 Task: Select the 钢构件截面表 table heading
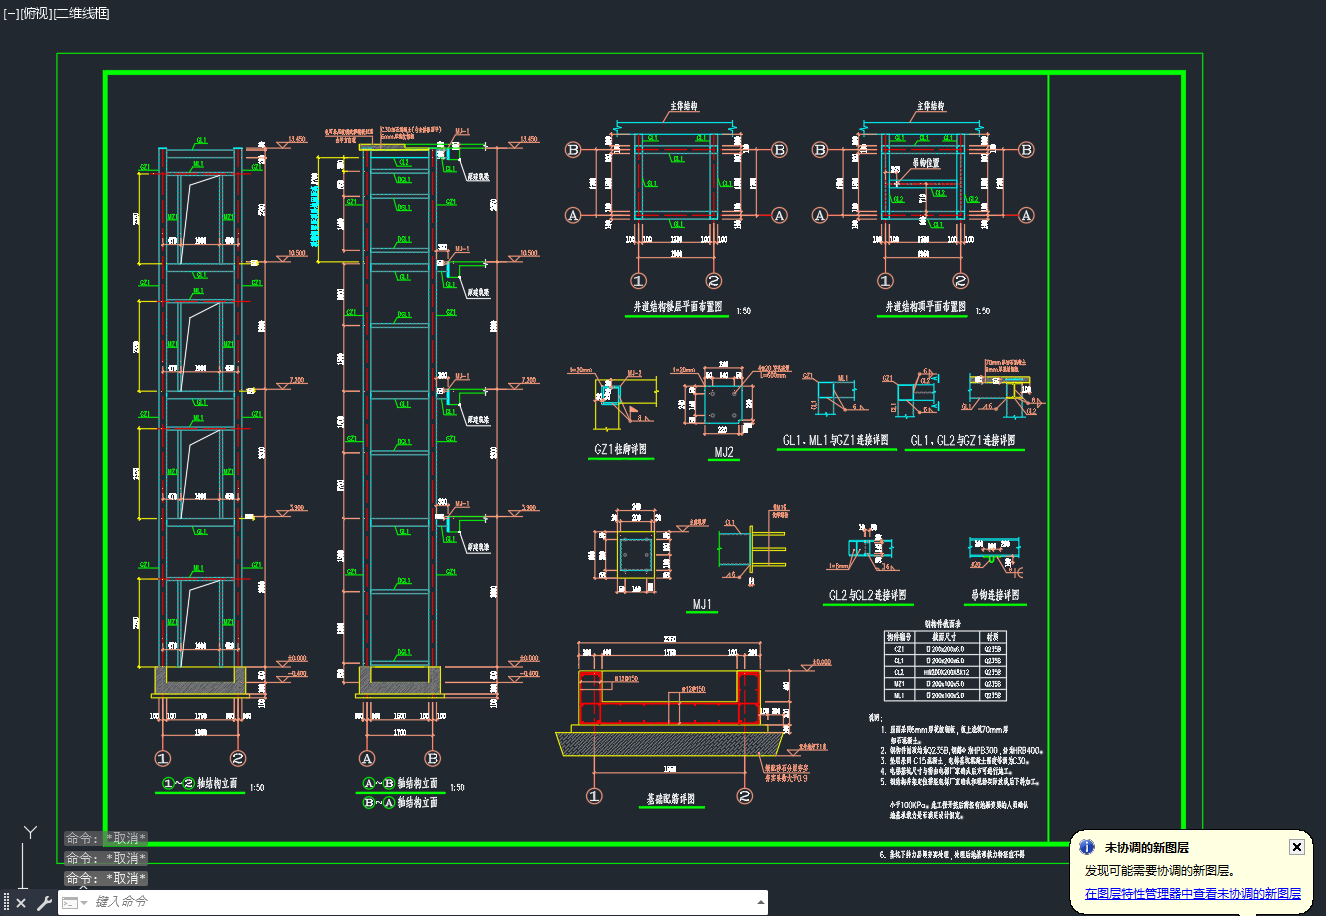(x=943, y=622)
